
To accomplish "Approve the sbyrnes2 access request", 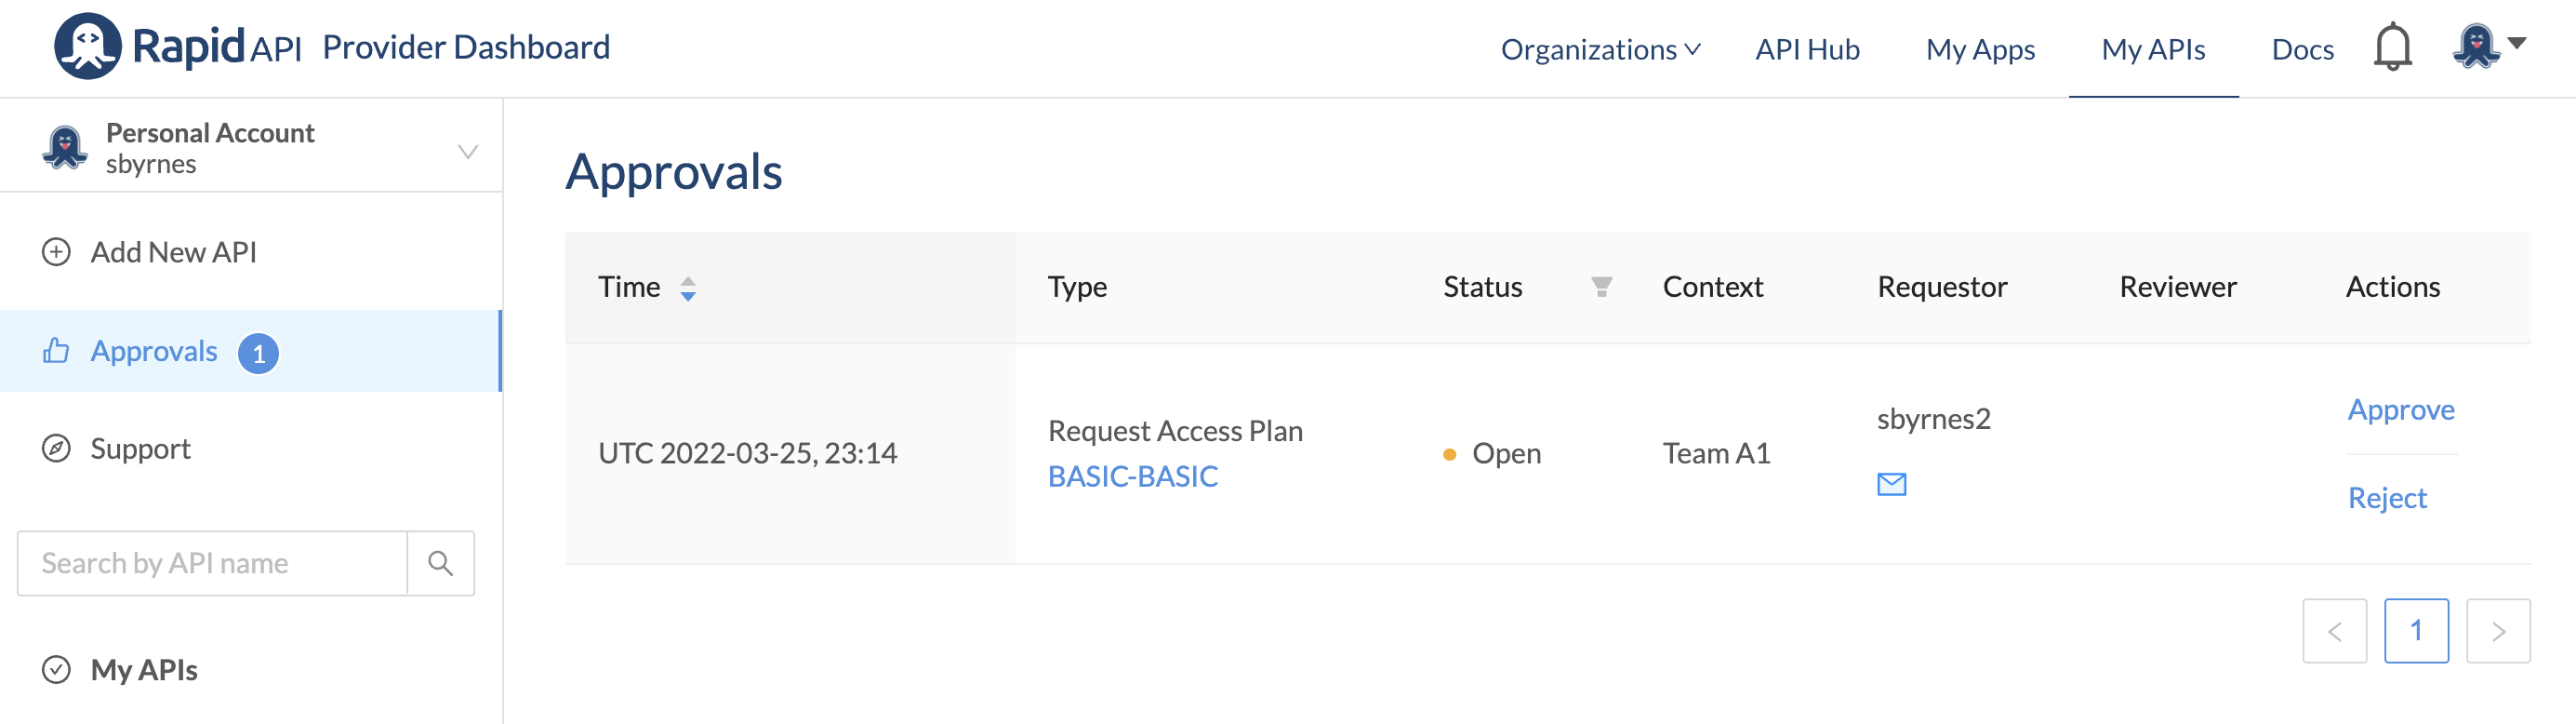I will [2400, 410].
